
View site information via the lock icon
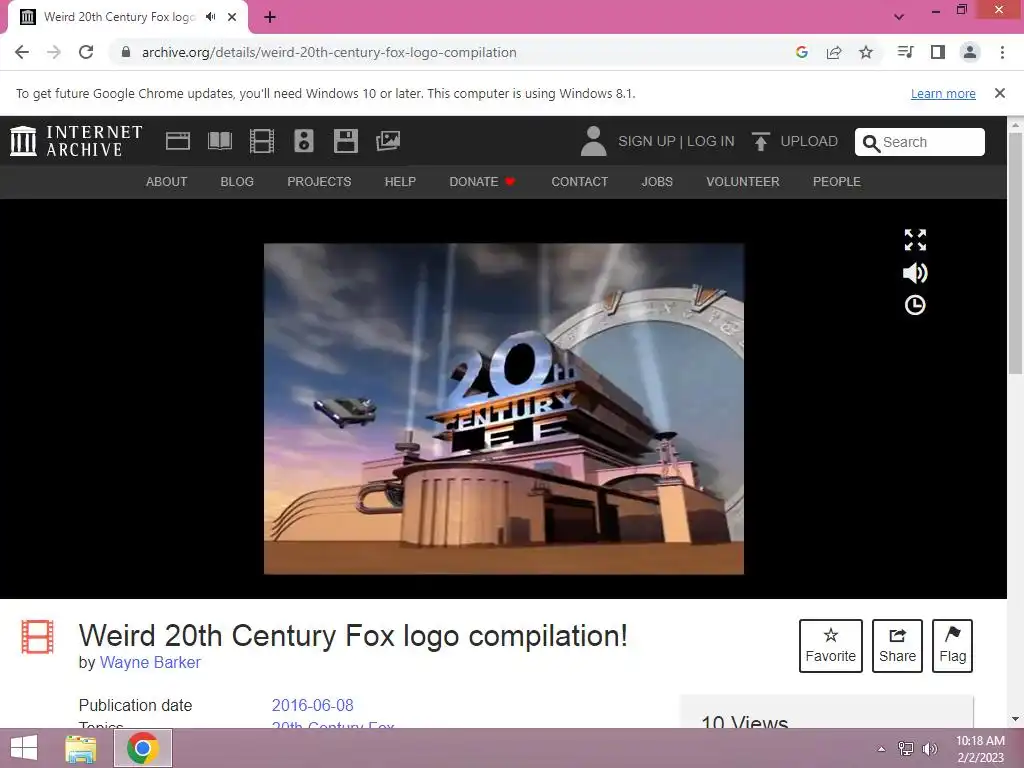pos(126,52)
